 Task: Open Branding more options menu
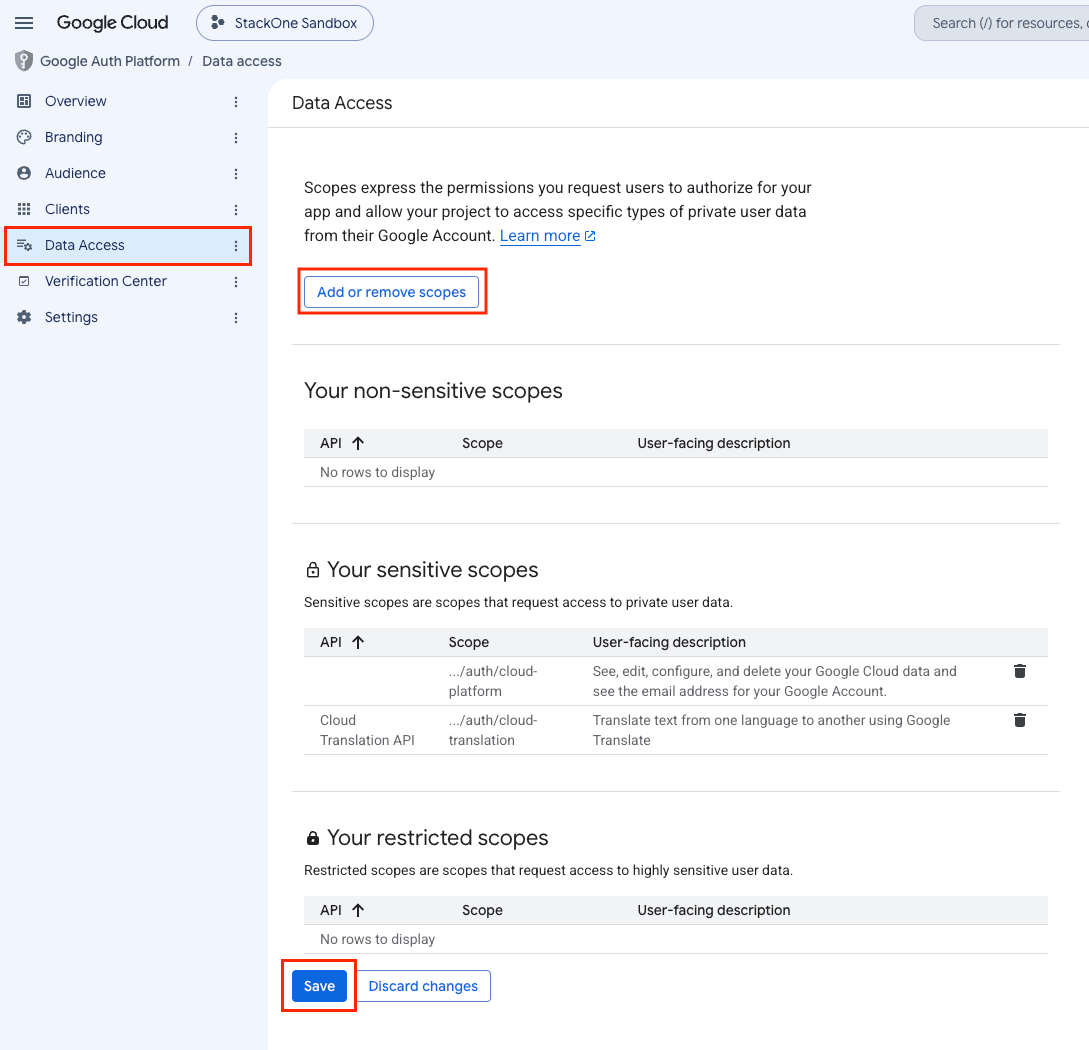pos(236,138)
